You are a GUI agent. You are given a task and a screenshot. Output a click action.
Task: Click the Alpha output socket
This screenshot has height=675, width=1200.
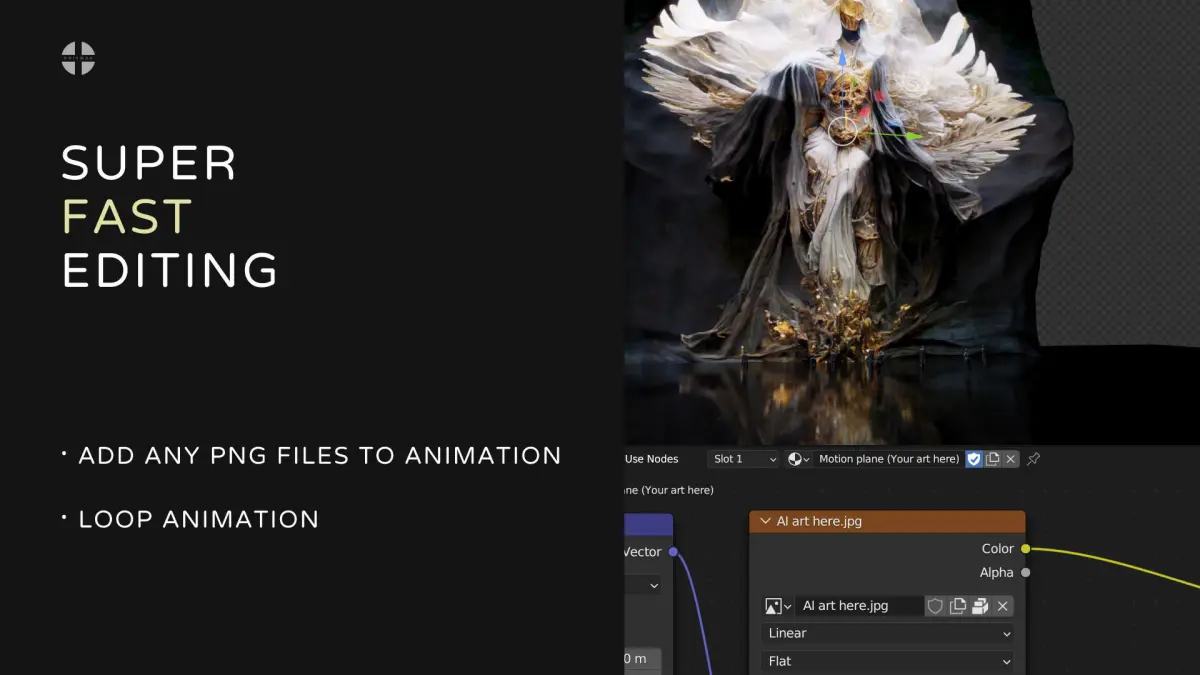(1026, 572)
